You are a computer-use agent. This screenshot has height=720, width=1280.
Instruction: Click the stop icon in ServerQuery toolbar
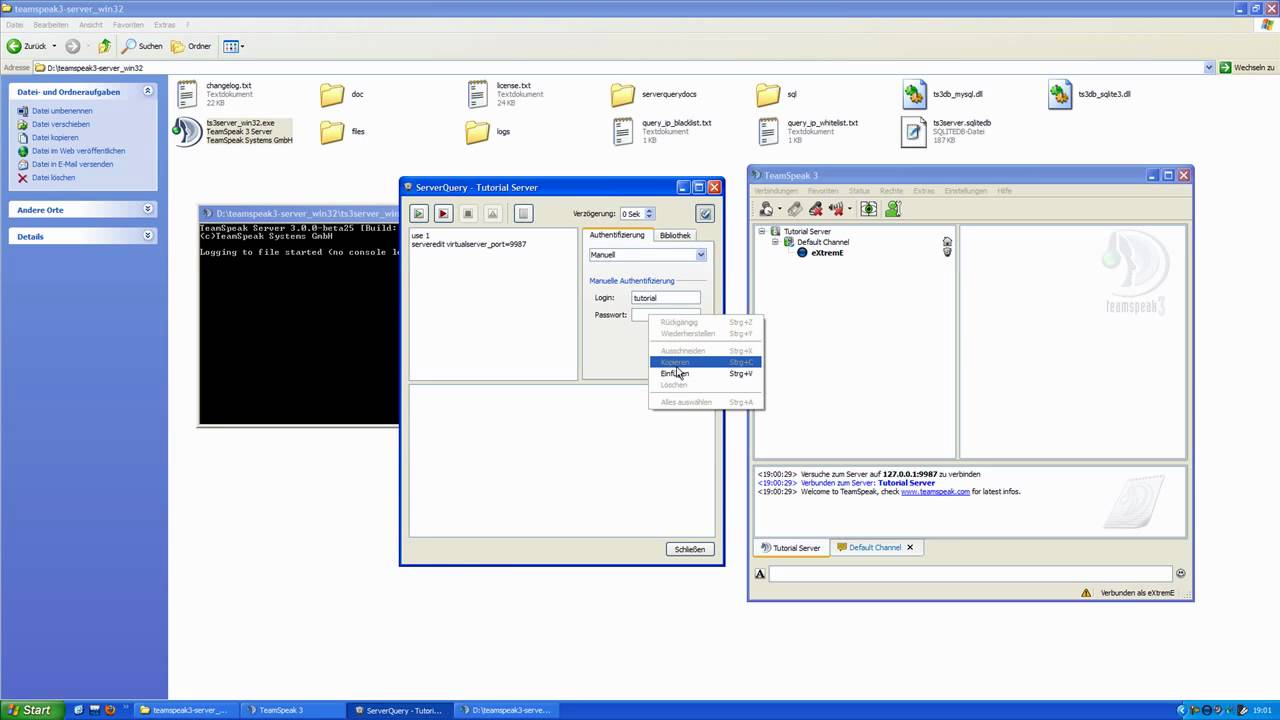[x=467, y=213]
